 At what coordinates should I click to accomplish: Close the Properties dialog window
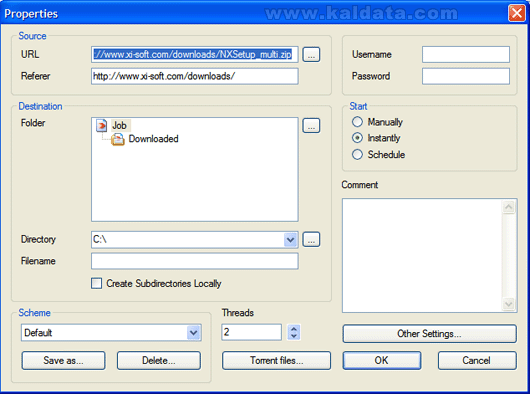tap(517, 14)
